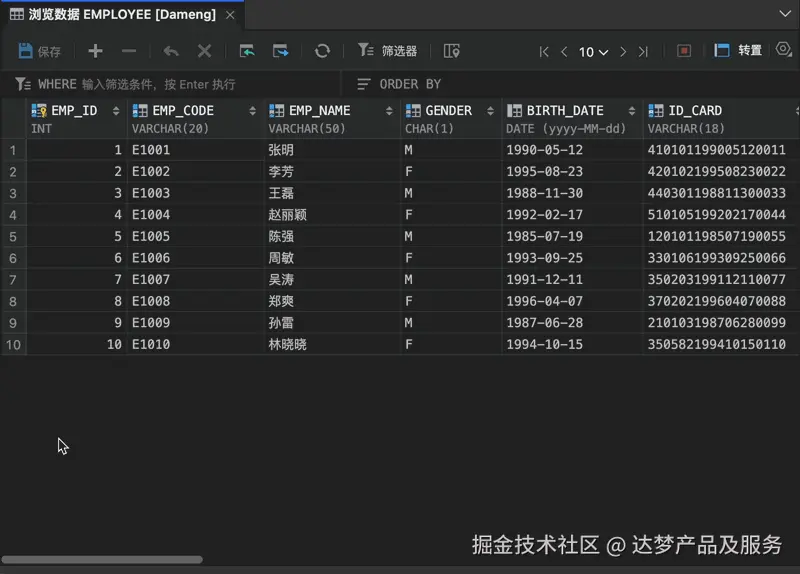800x574 pixels.
Task: Go to the last page
Action: [643, 52]
